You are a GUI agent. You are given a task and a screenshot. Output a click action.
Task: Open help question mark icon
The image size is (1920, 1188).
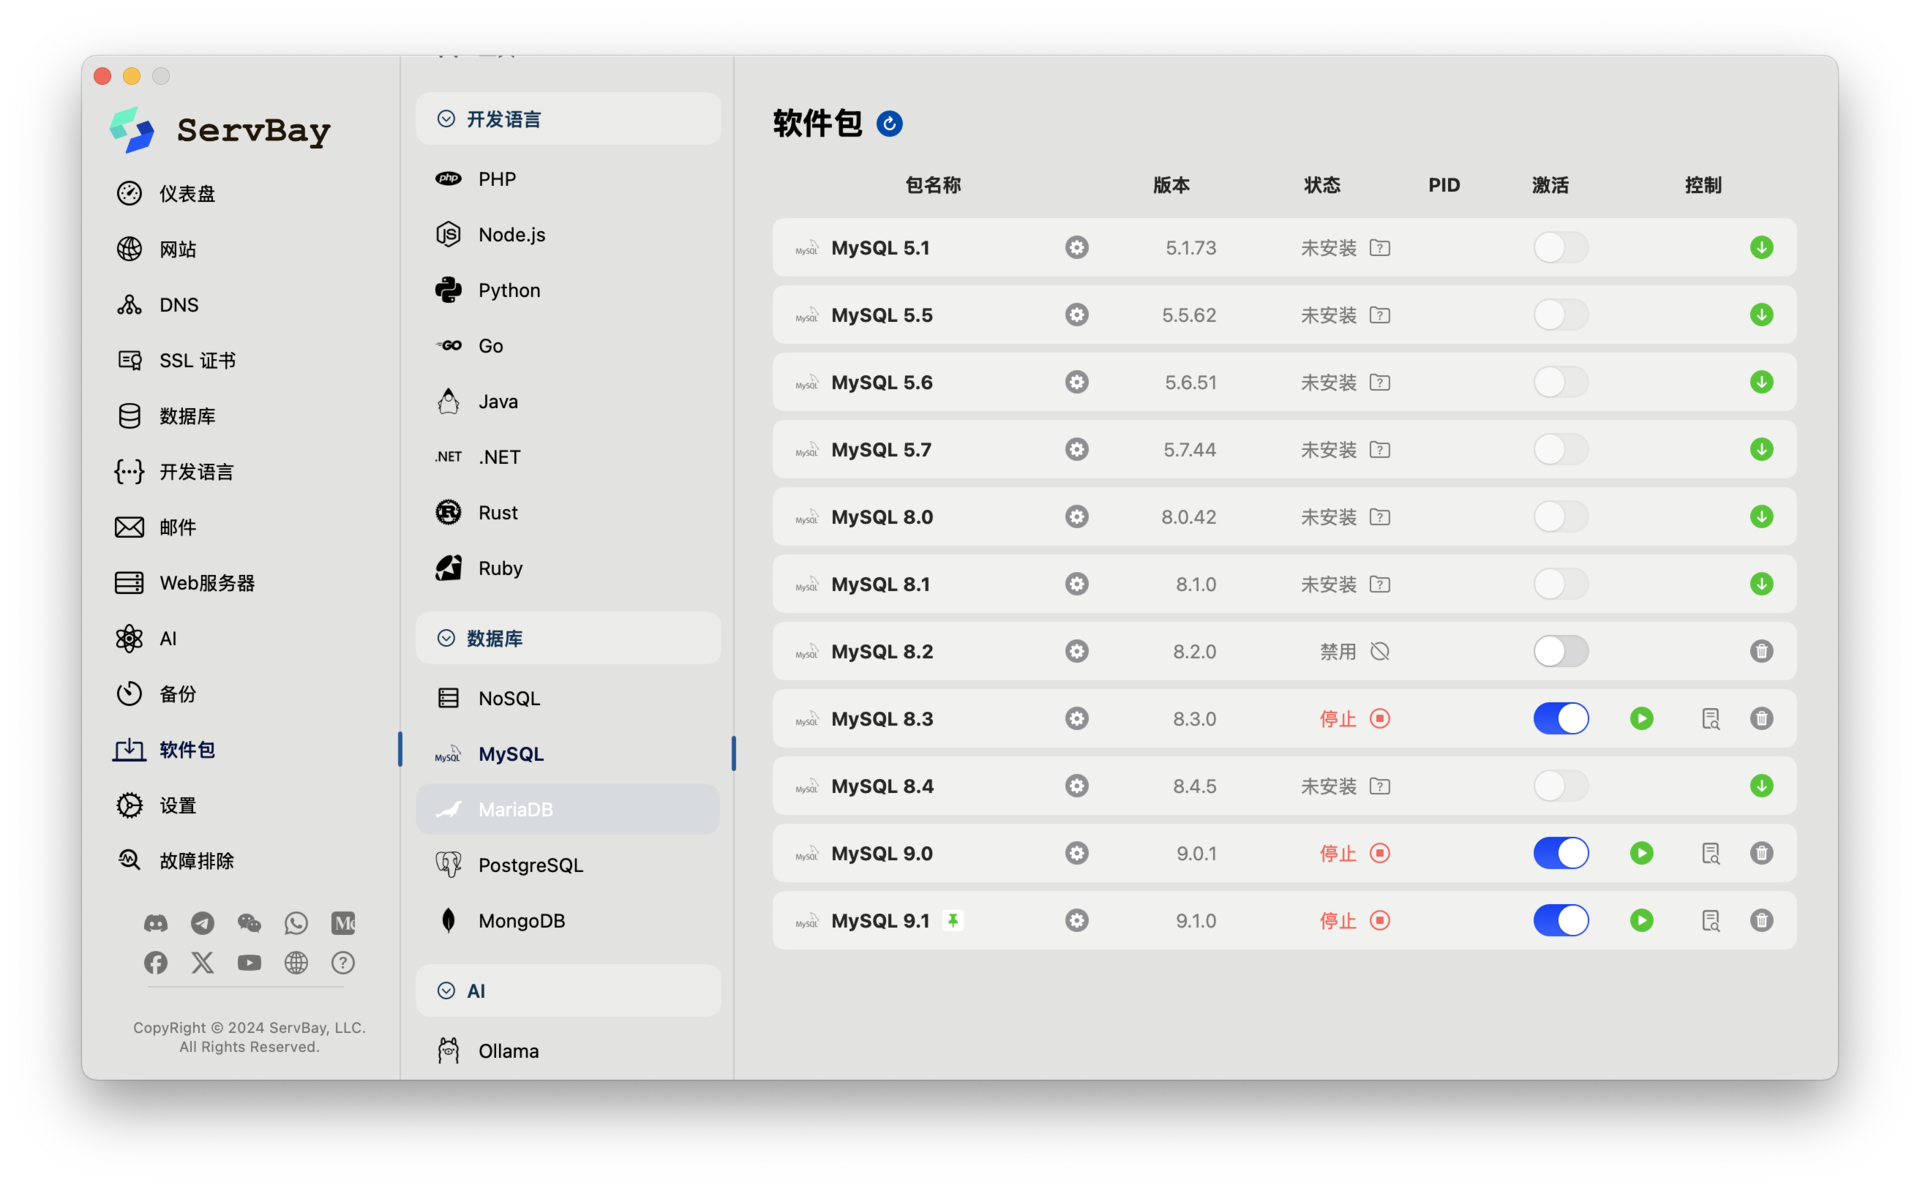tap(343, 963)
